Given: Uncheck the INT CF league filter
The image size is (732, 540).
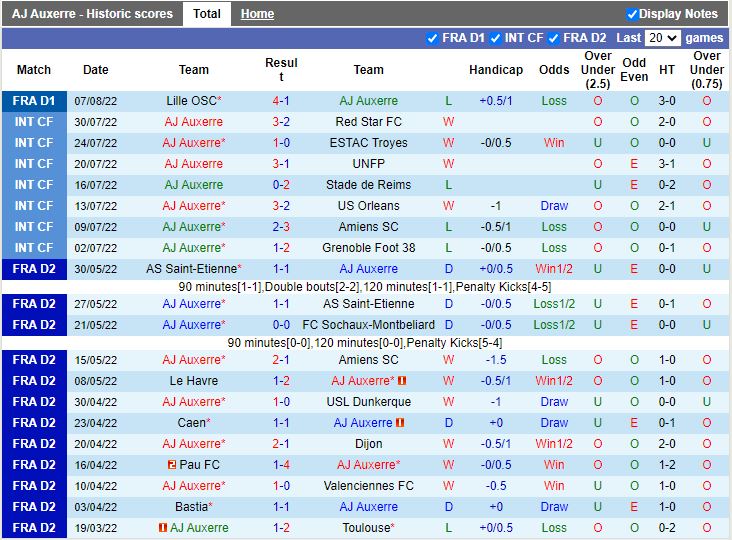Looking at the screenshot, I should [496, 38].
